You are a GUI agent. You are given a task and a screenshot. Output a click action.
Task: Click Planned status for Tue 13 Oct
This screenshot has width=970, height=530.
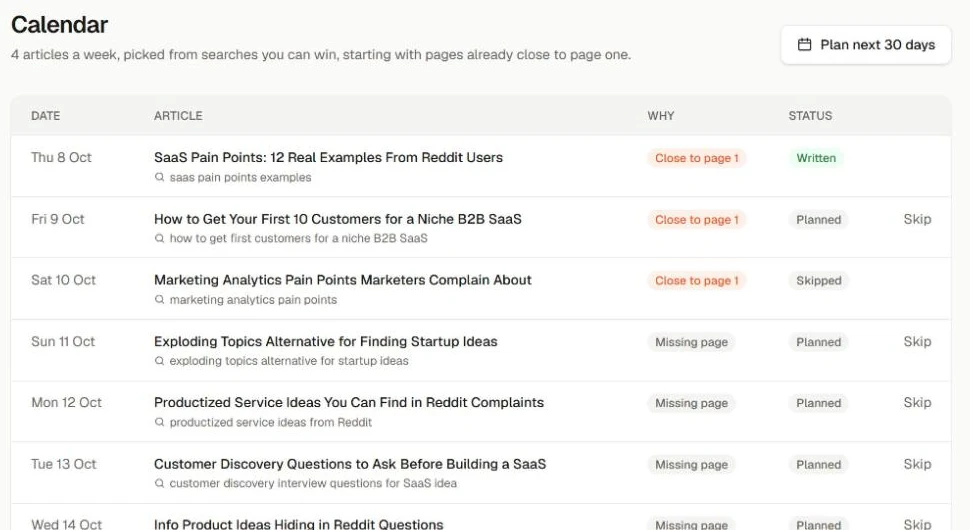818,464
